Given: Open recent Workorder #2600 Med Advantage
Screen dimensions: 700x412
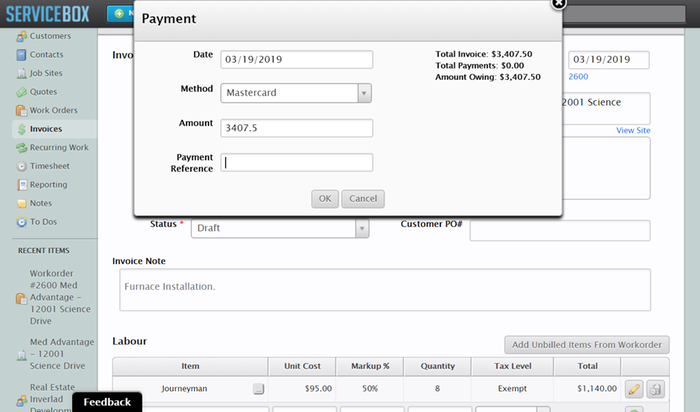Looking at the screenshot, I should [60, 297].
